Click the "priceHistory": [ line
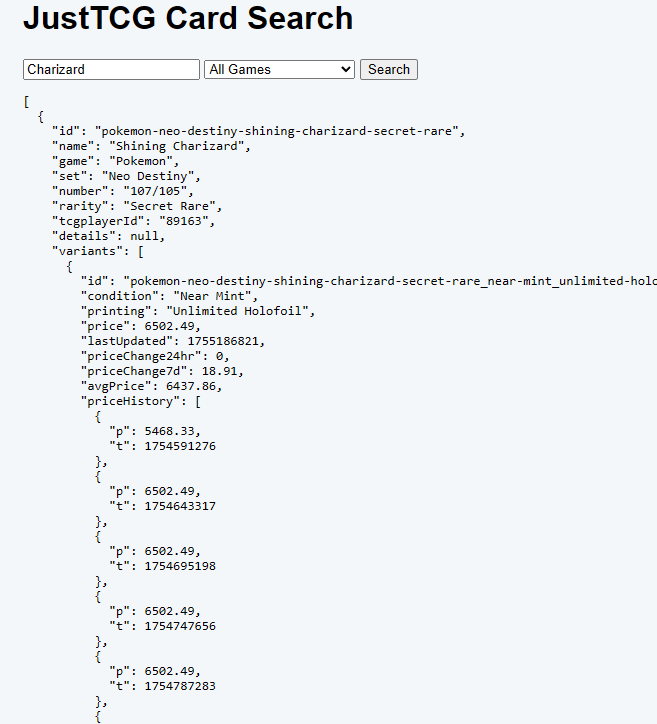The height and width of the screenshot is (724, 657). (x=141, y=401)
